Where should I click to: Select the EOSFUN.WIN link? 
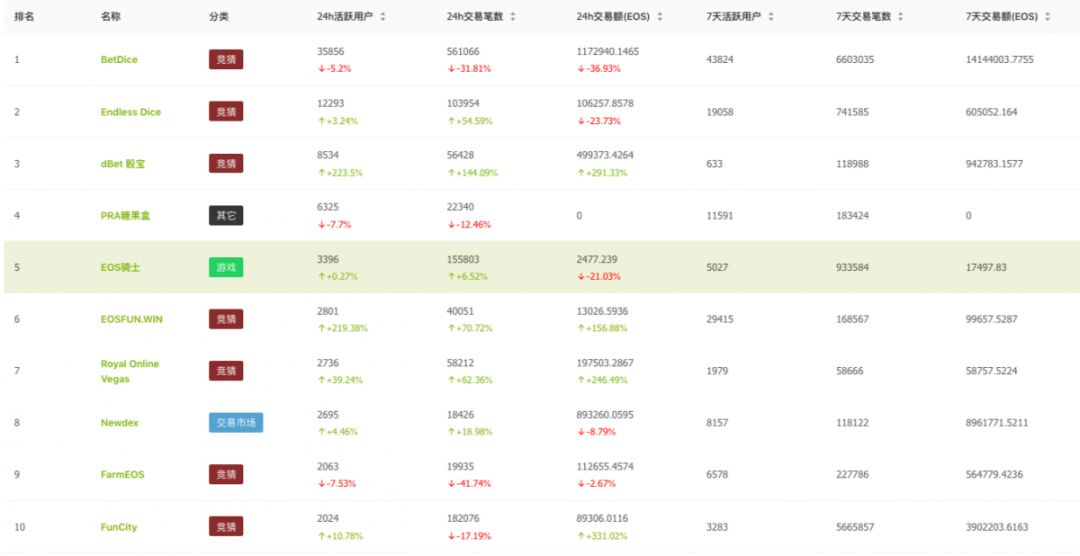[131, 319]
